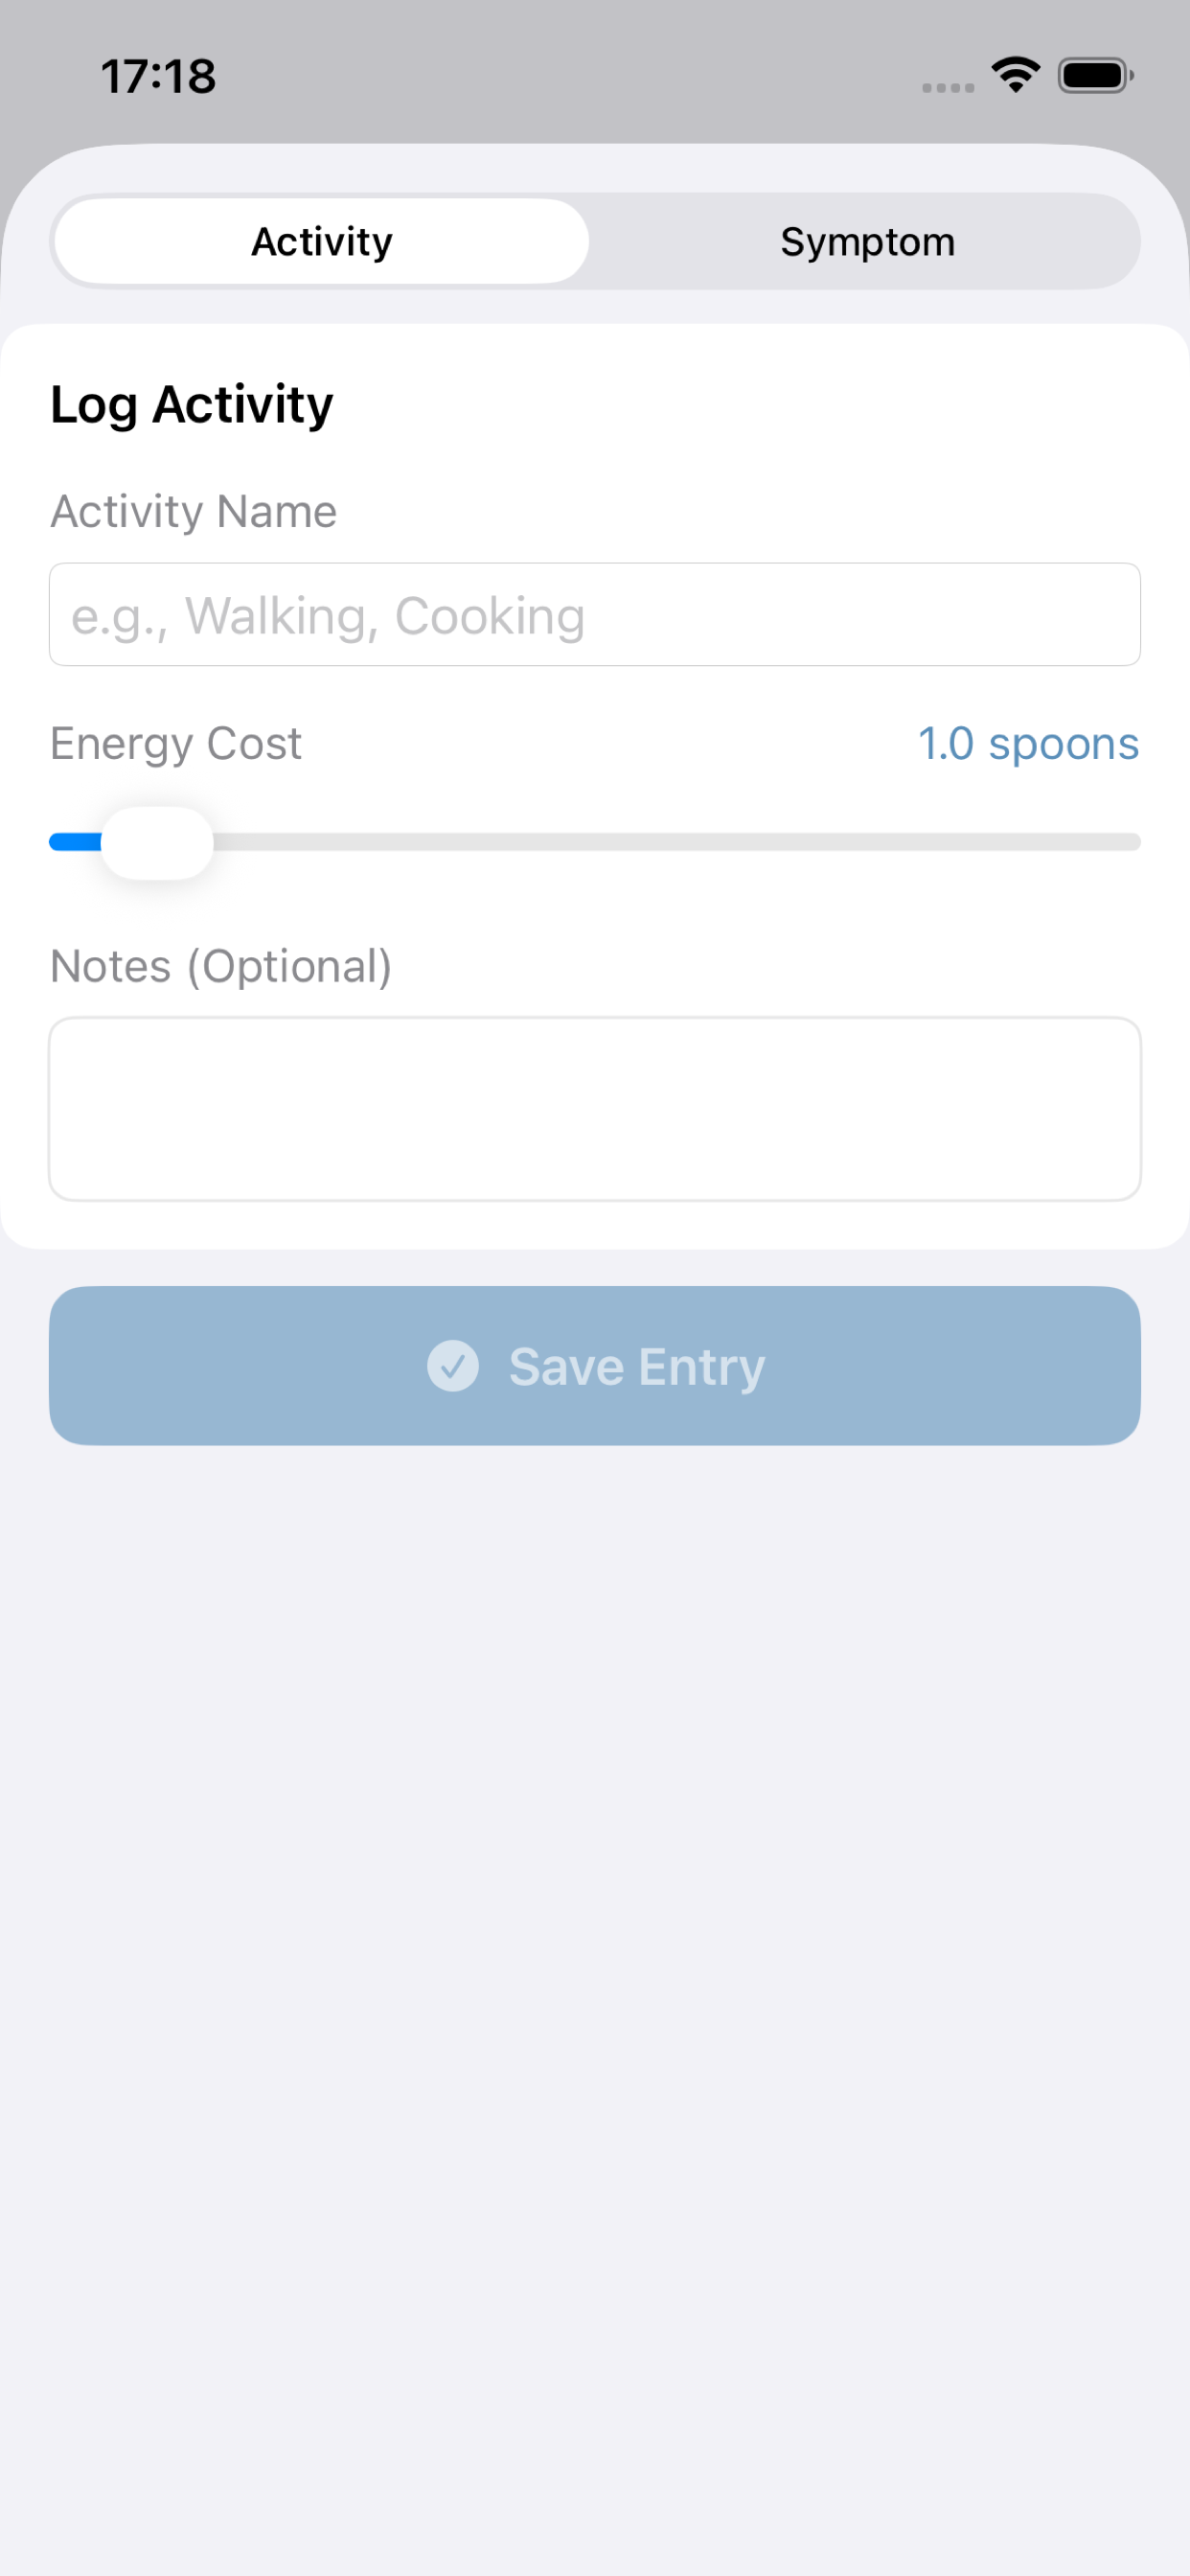Click the checkmark icon in Save Entry

[453, 1366]
